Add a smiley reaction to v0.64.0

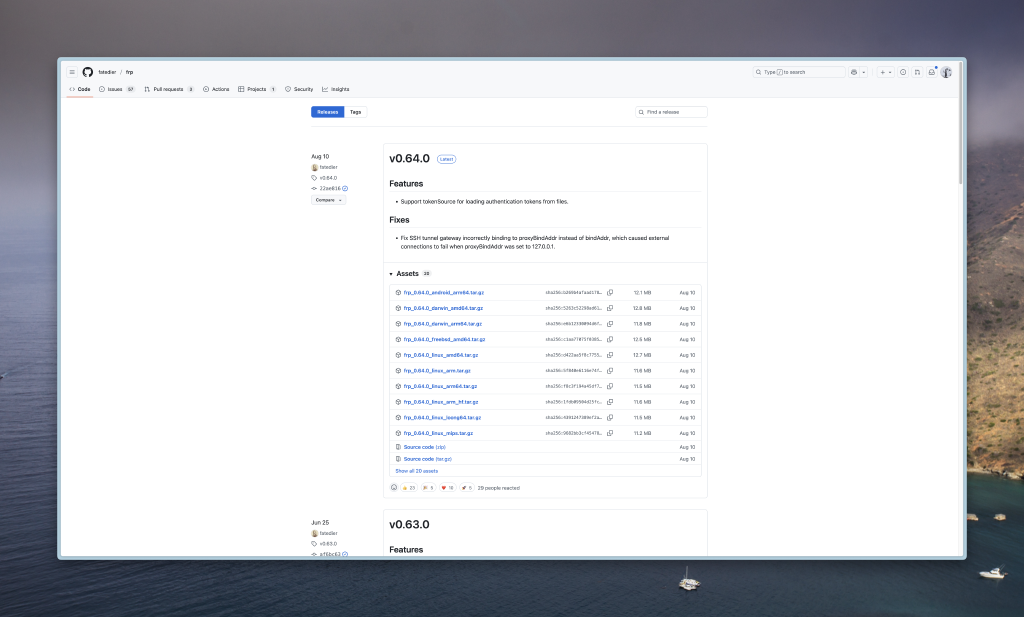(x=394, y=488)
